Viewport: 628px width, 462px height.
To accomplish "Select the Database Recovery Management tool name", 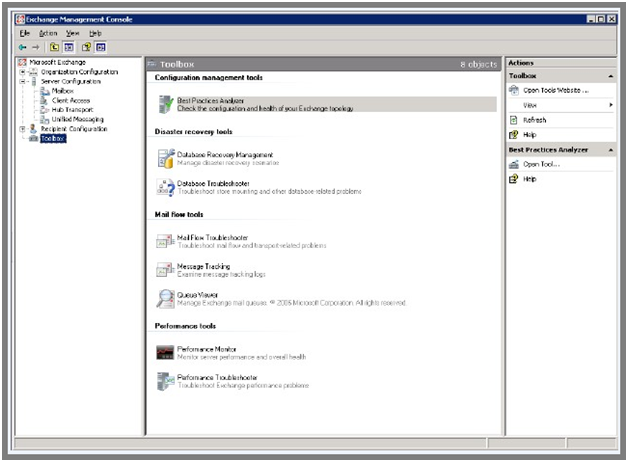I will coord(225,155).
